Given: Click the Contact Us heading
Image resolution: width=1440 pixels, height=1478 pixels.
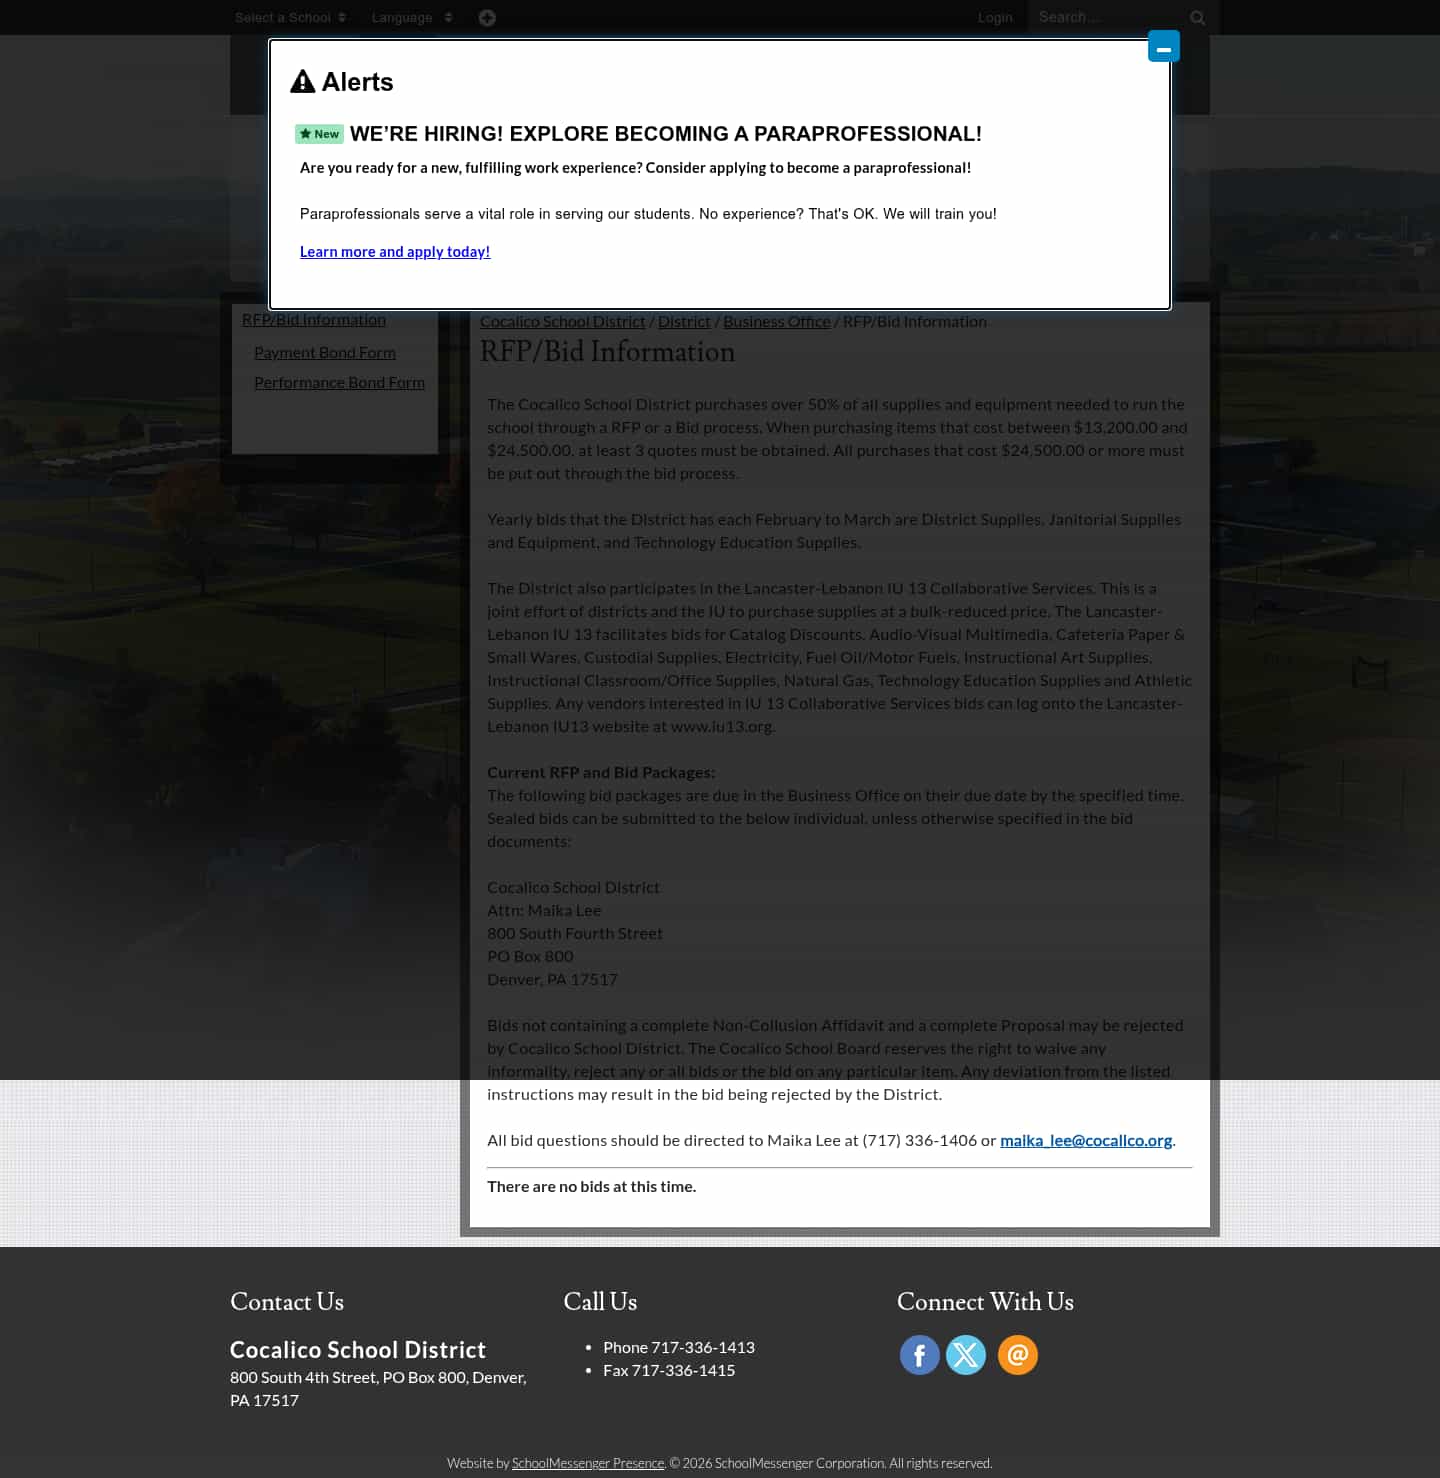Looking at the screenshot, I should tap(287, 1302).
